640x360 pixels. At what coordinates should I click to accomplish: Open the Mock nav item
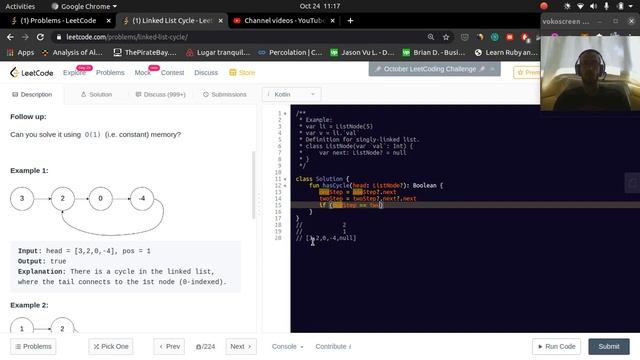coord(143,73)
